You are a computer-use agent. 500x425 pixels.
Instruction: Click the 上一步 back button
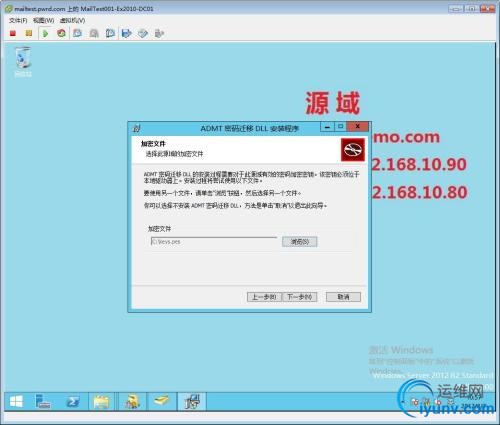pos(264,297)
